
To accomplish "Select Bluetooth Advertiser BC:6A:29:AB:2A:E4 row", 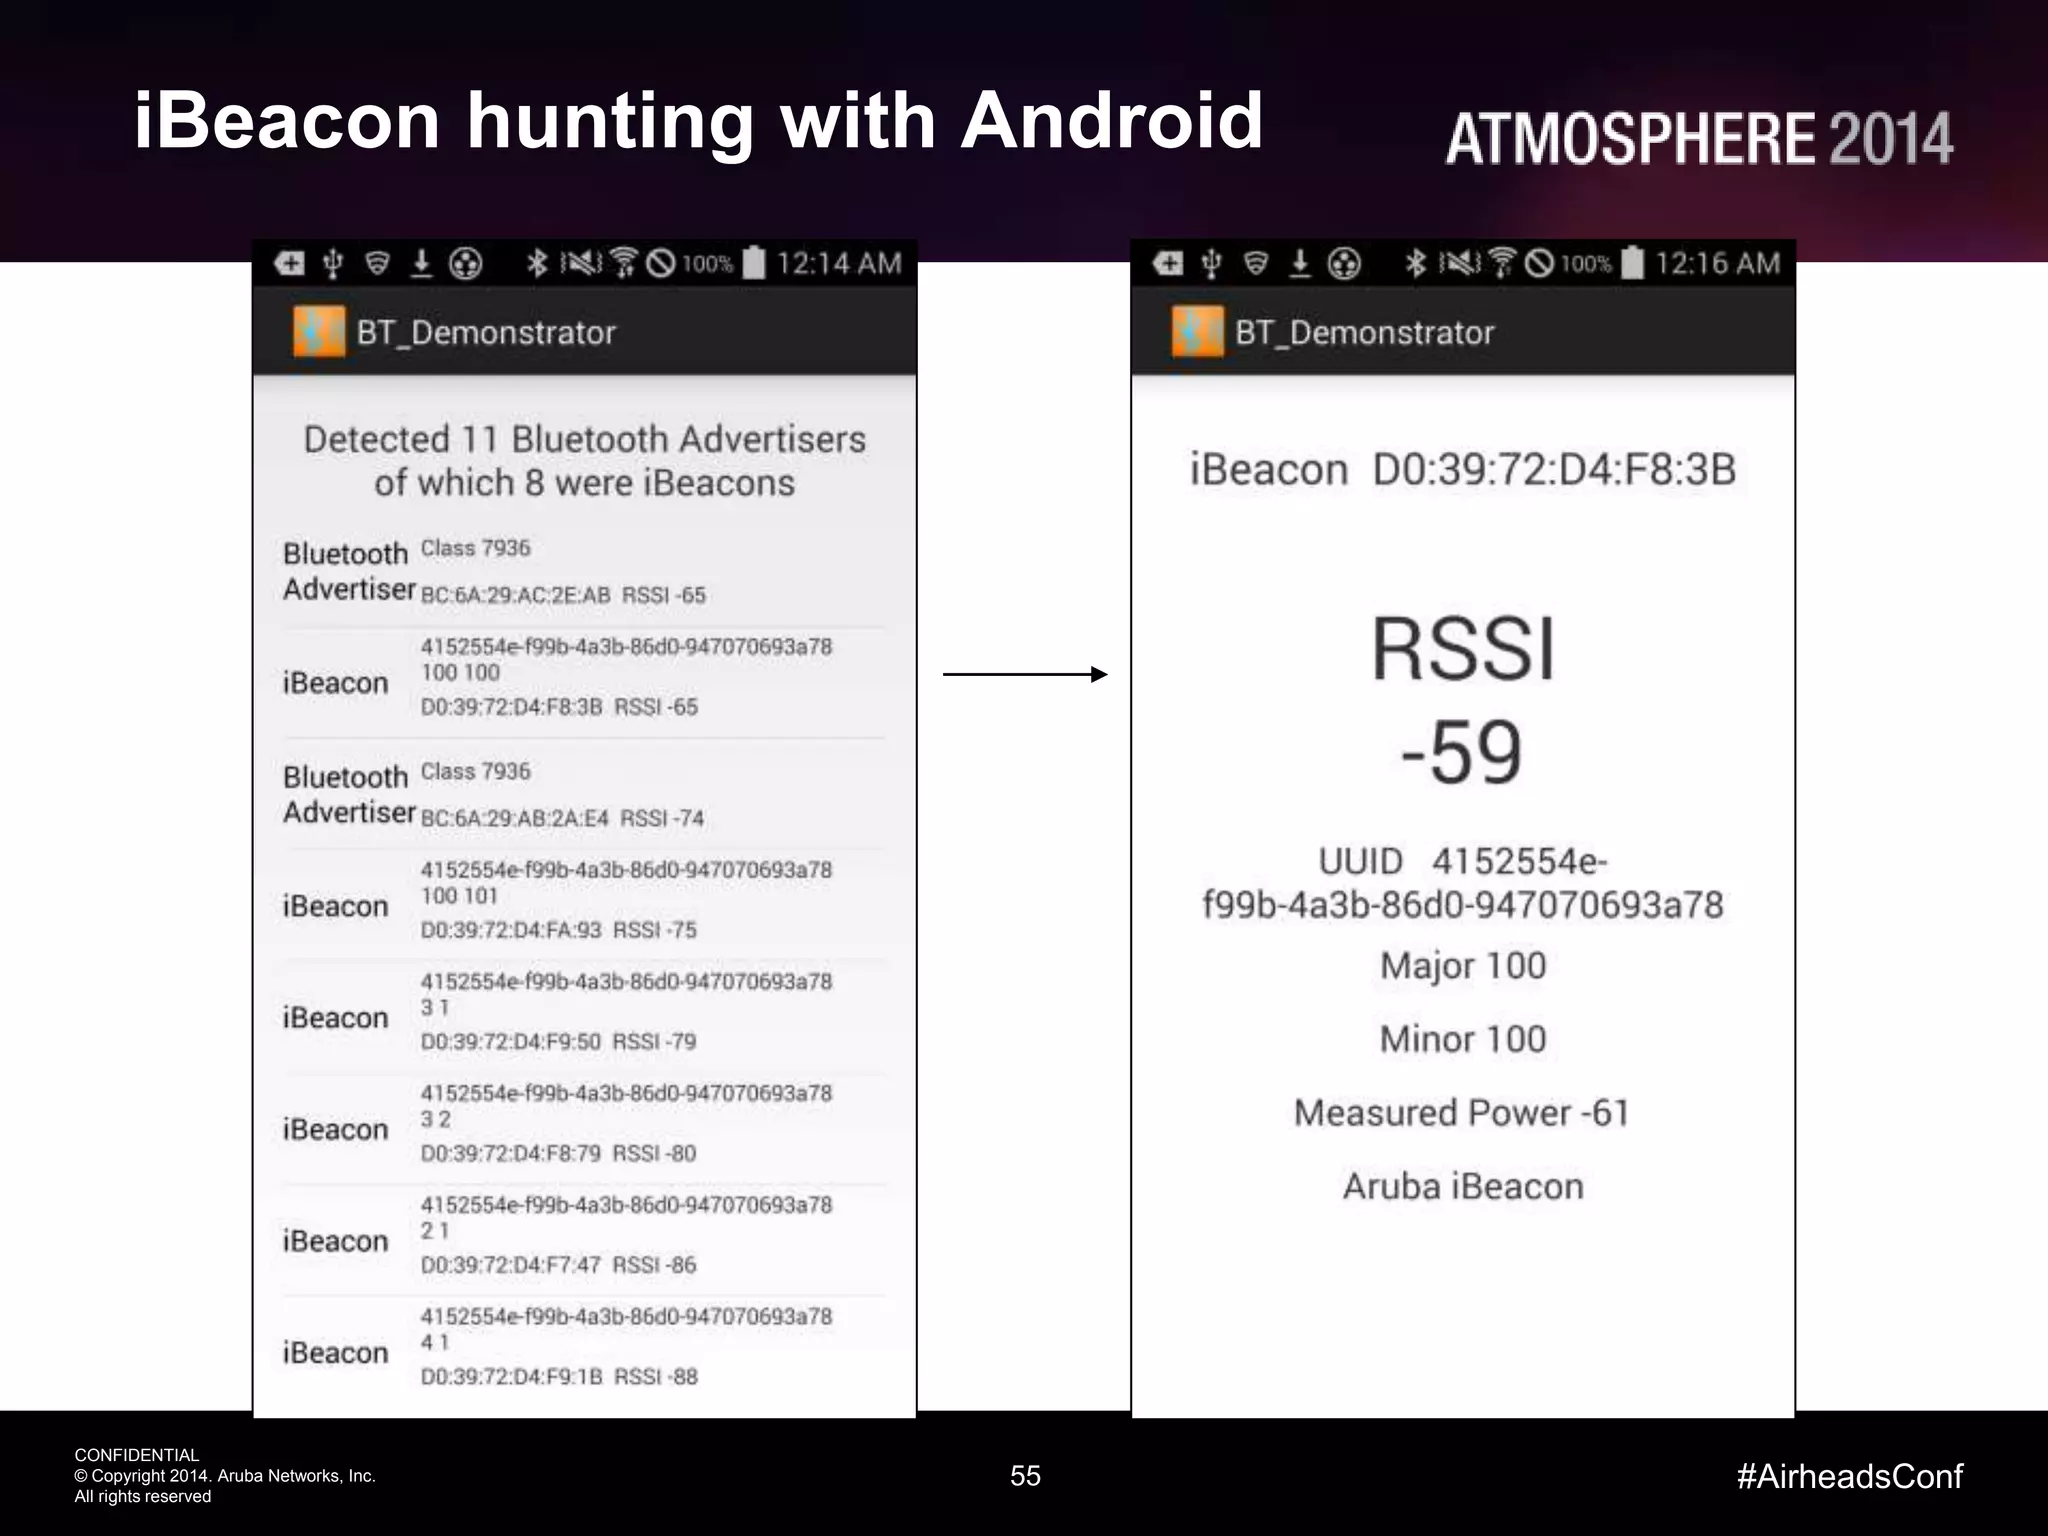I will click(x=584, y=795).
